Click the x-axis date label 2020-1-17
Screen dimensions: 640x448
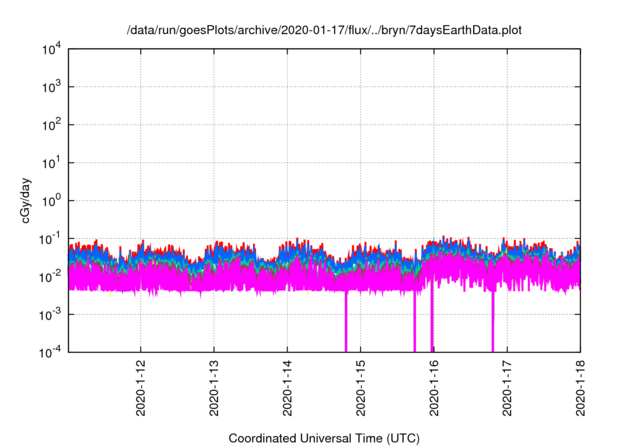pos(507,388)
